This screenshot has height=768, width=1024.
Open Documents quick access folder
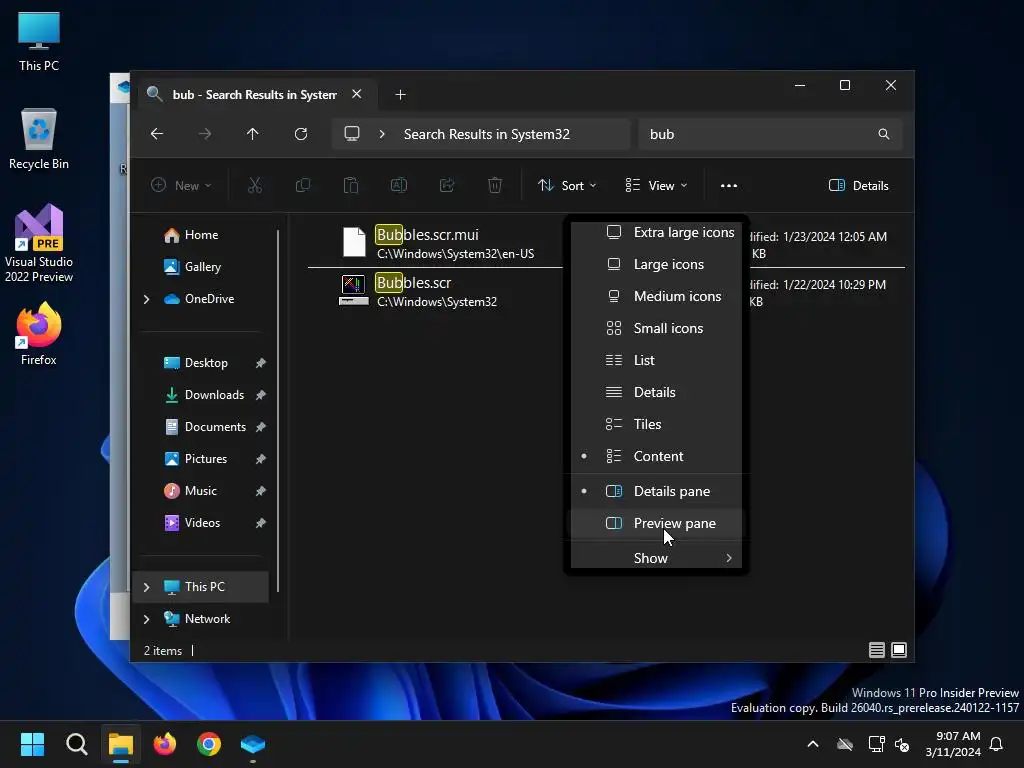(201, 426)
